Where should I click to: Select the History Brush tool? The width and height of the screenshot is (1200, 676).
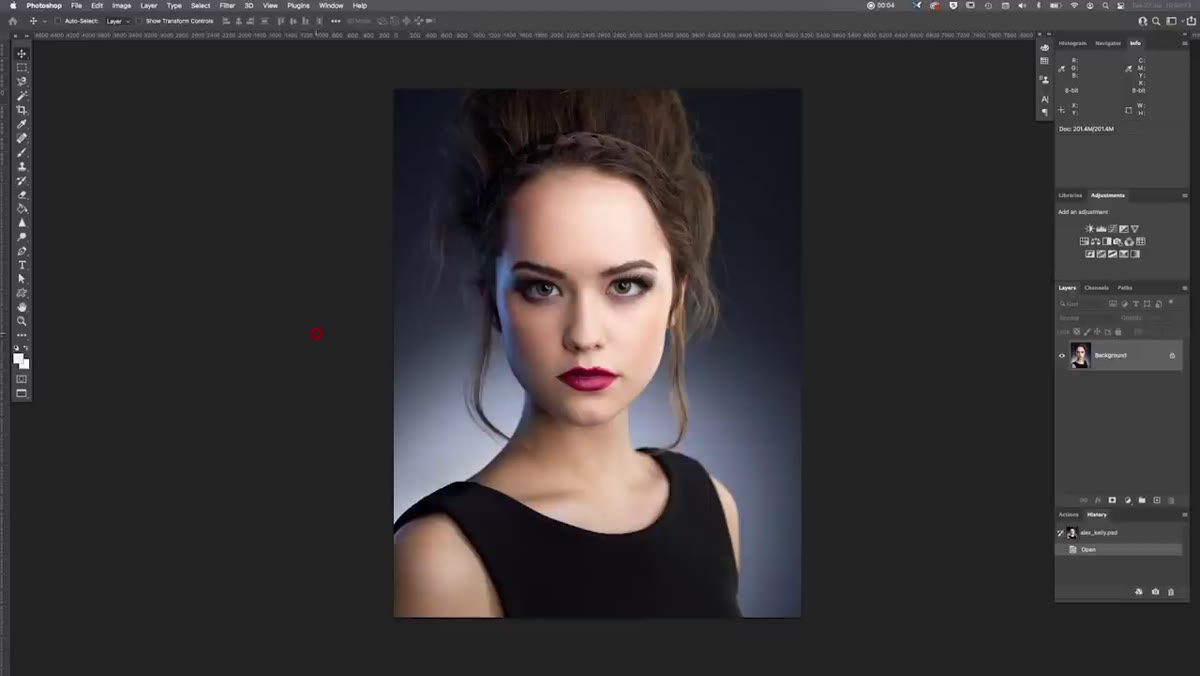click(x=22, y=180)
